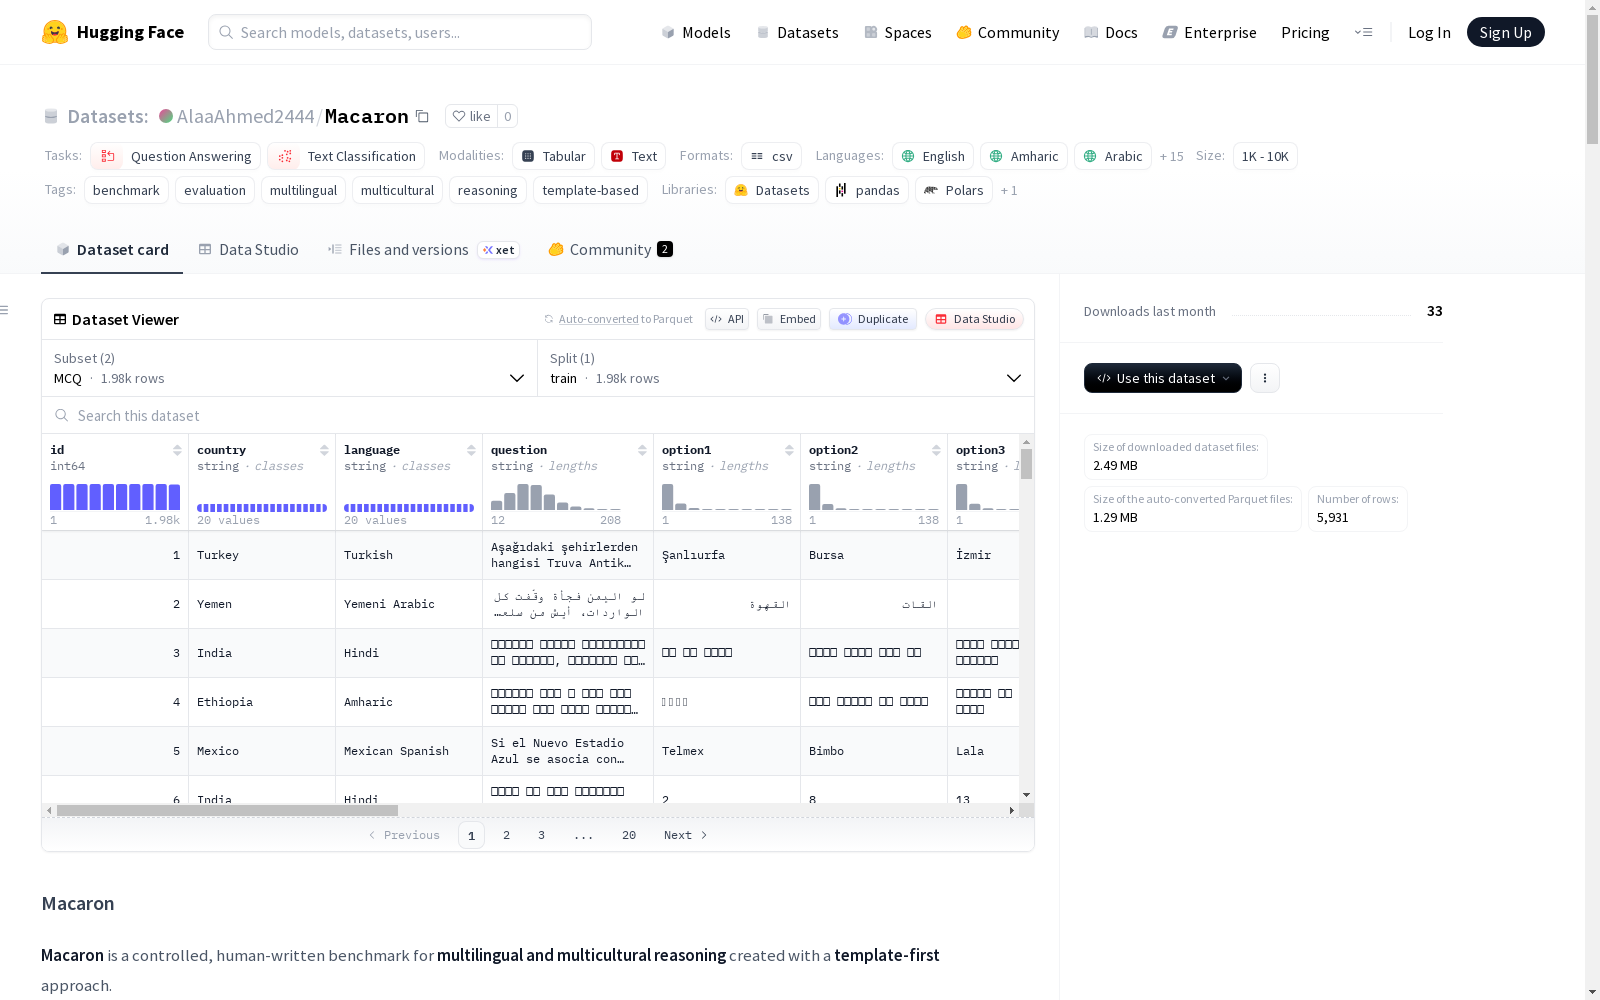Expand the Split train dropdown

tap(786, 368)
